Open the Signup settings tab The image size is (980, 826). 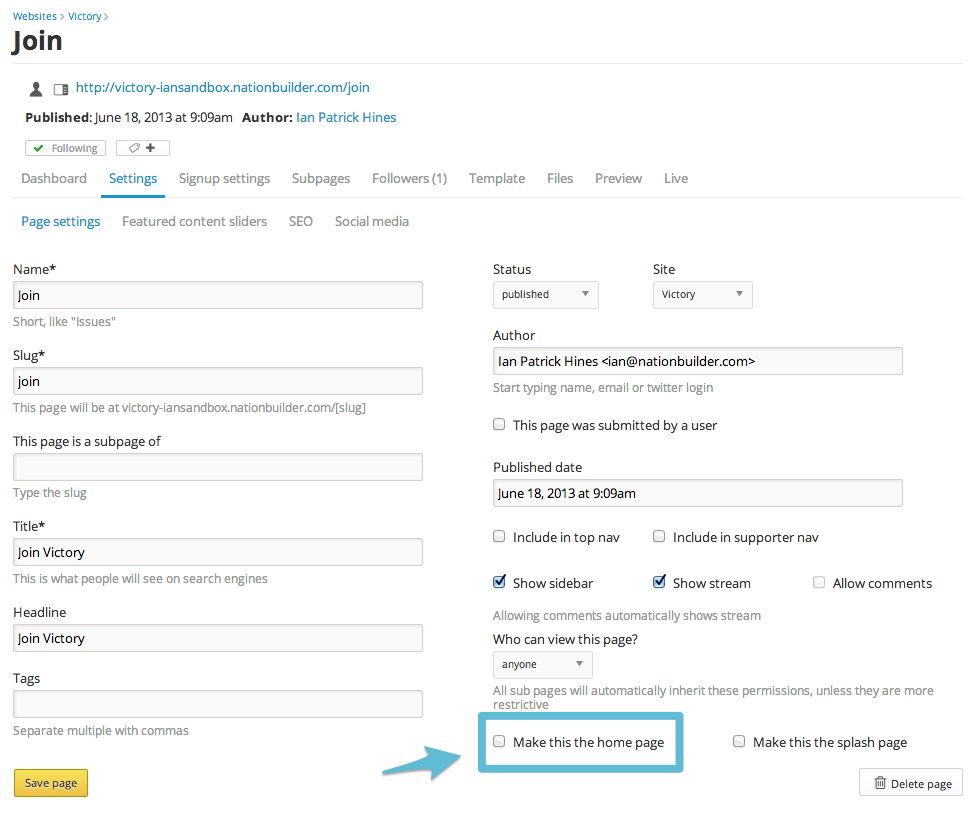(x=224, y=179)
